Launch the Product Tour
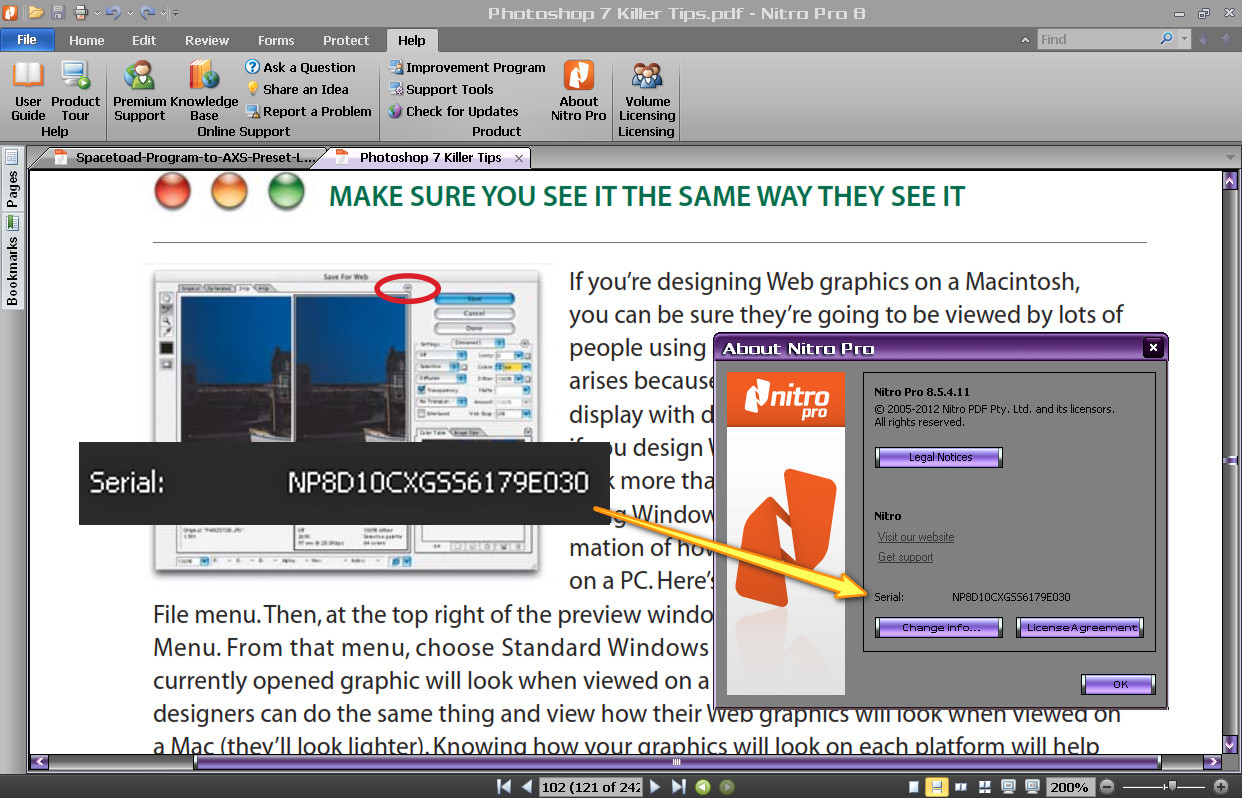Image resolution: width=1242 pixels, height=798 pixels. [76, 91]
